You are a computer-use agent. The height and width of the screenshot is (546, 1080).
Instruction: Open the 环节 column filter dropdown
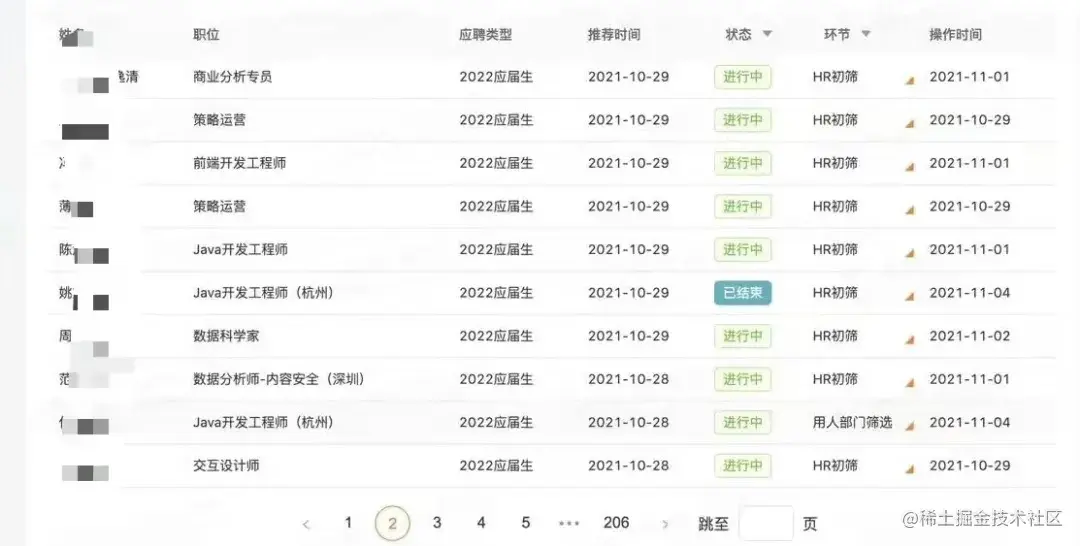866,34
